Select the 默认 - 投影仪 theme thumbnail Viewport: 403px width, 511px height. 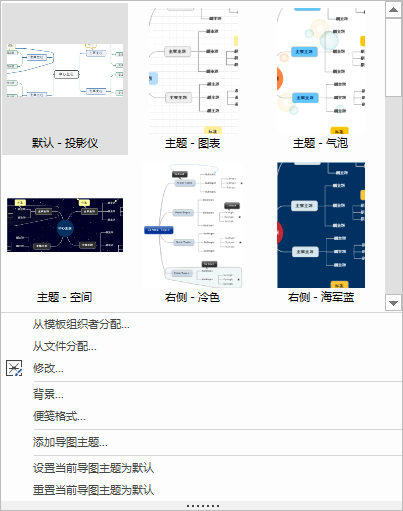pyautogui.click(x=65, y=79)
